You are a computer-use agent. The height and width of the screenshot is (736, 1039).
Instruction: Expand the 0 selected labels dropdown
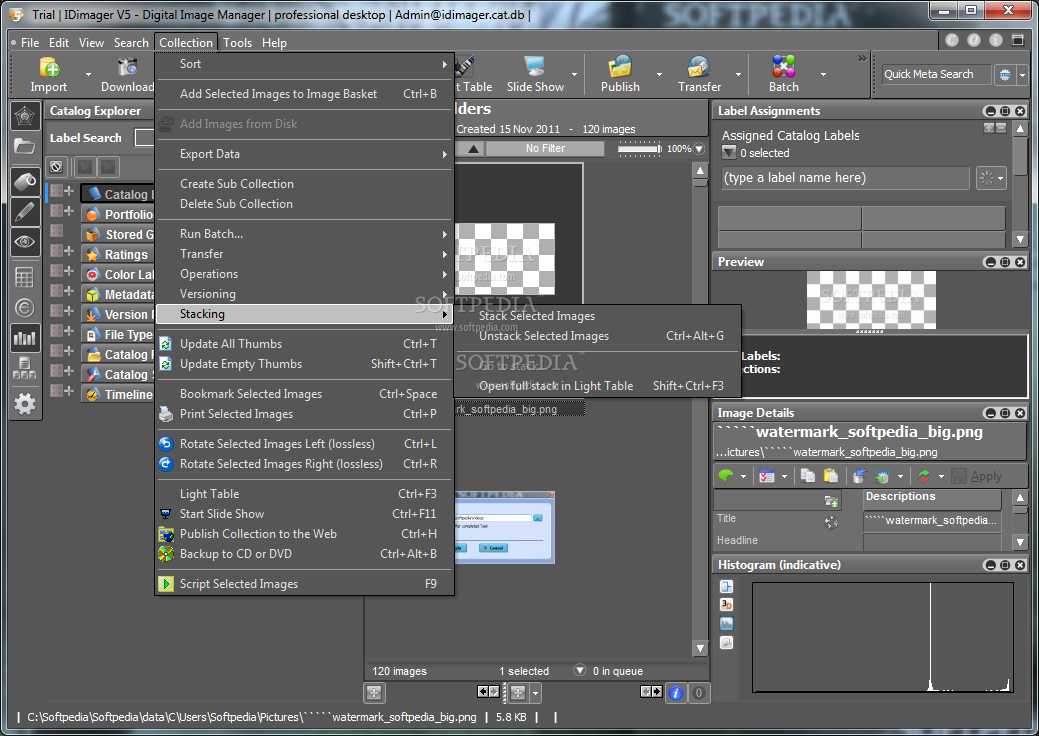point(729,153)
